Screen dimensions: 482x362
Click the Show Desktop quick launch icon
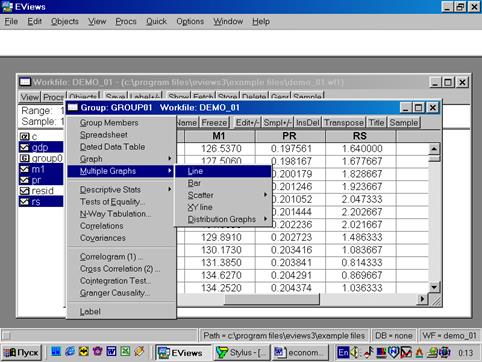click(56, 351)
